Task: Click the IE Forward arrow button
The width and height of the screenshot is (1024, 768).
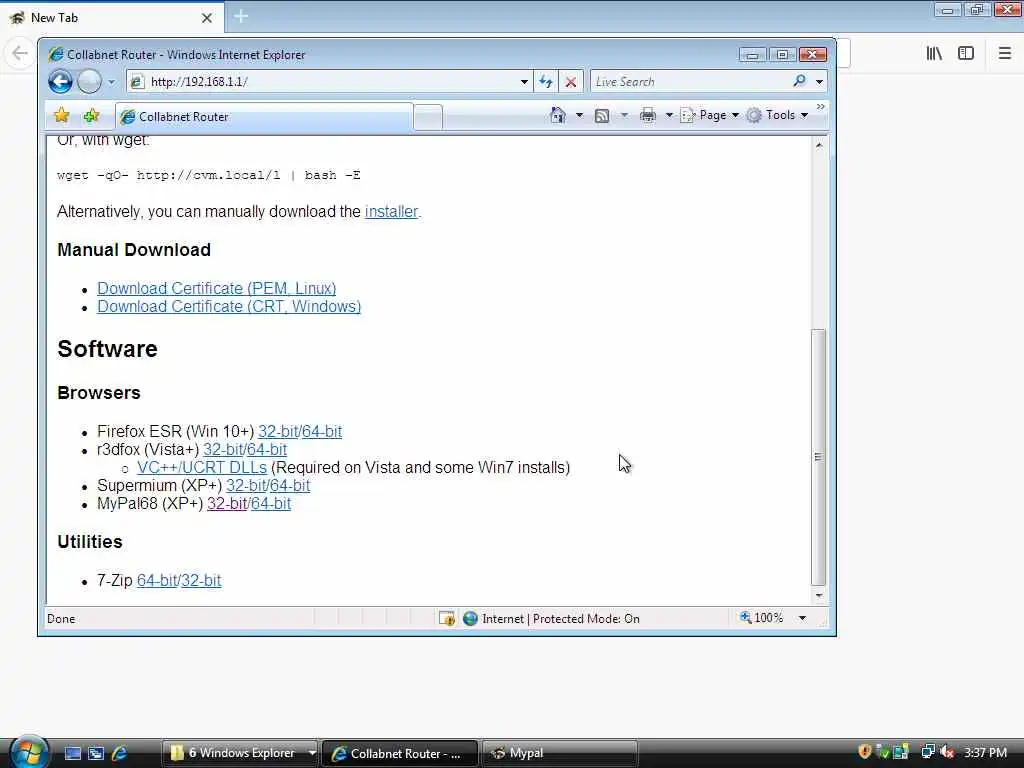Action: 89,82
